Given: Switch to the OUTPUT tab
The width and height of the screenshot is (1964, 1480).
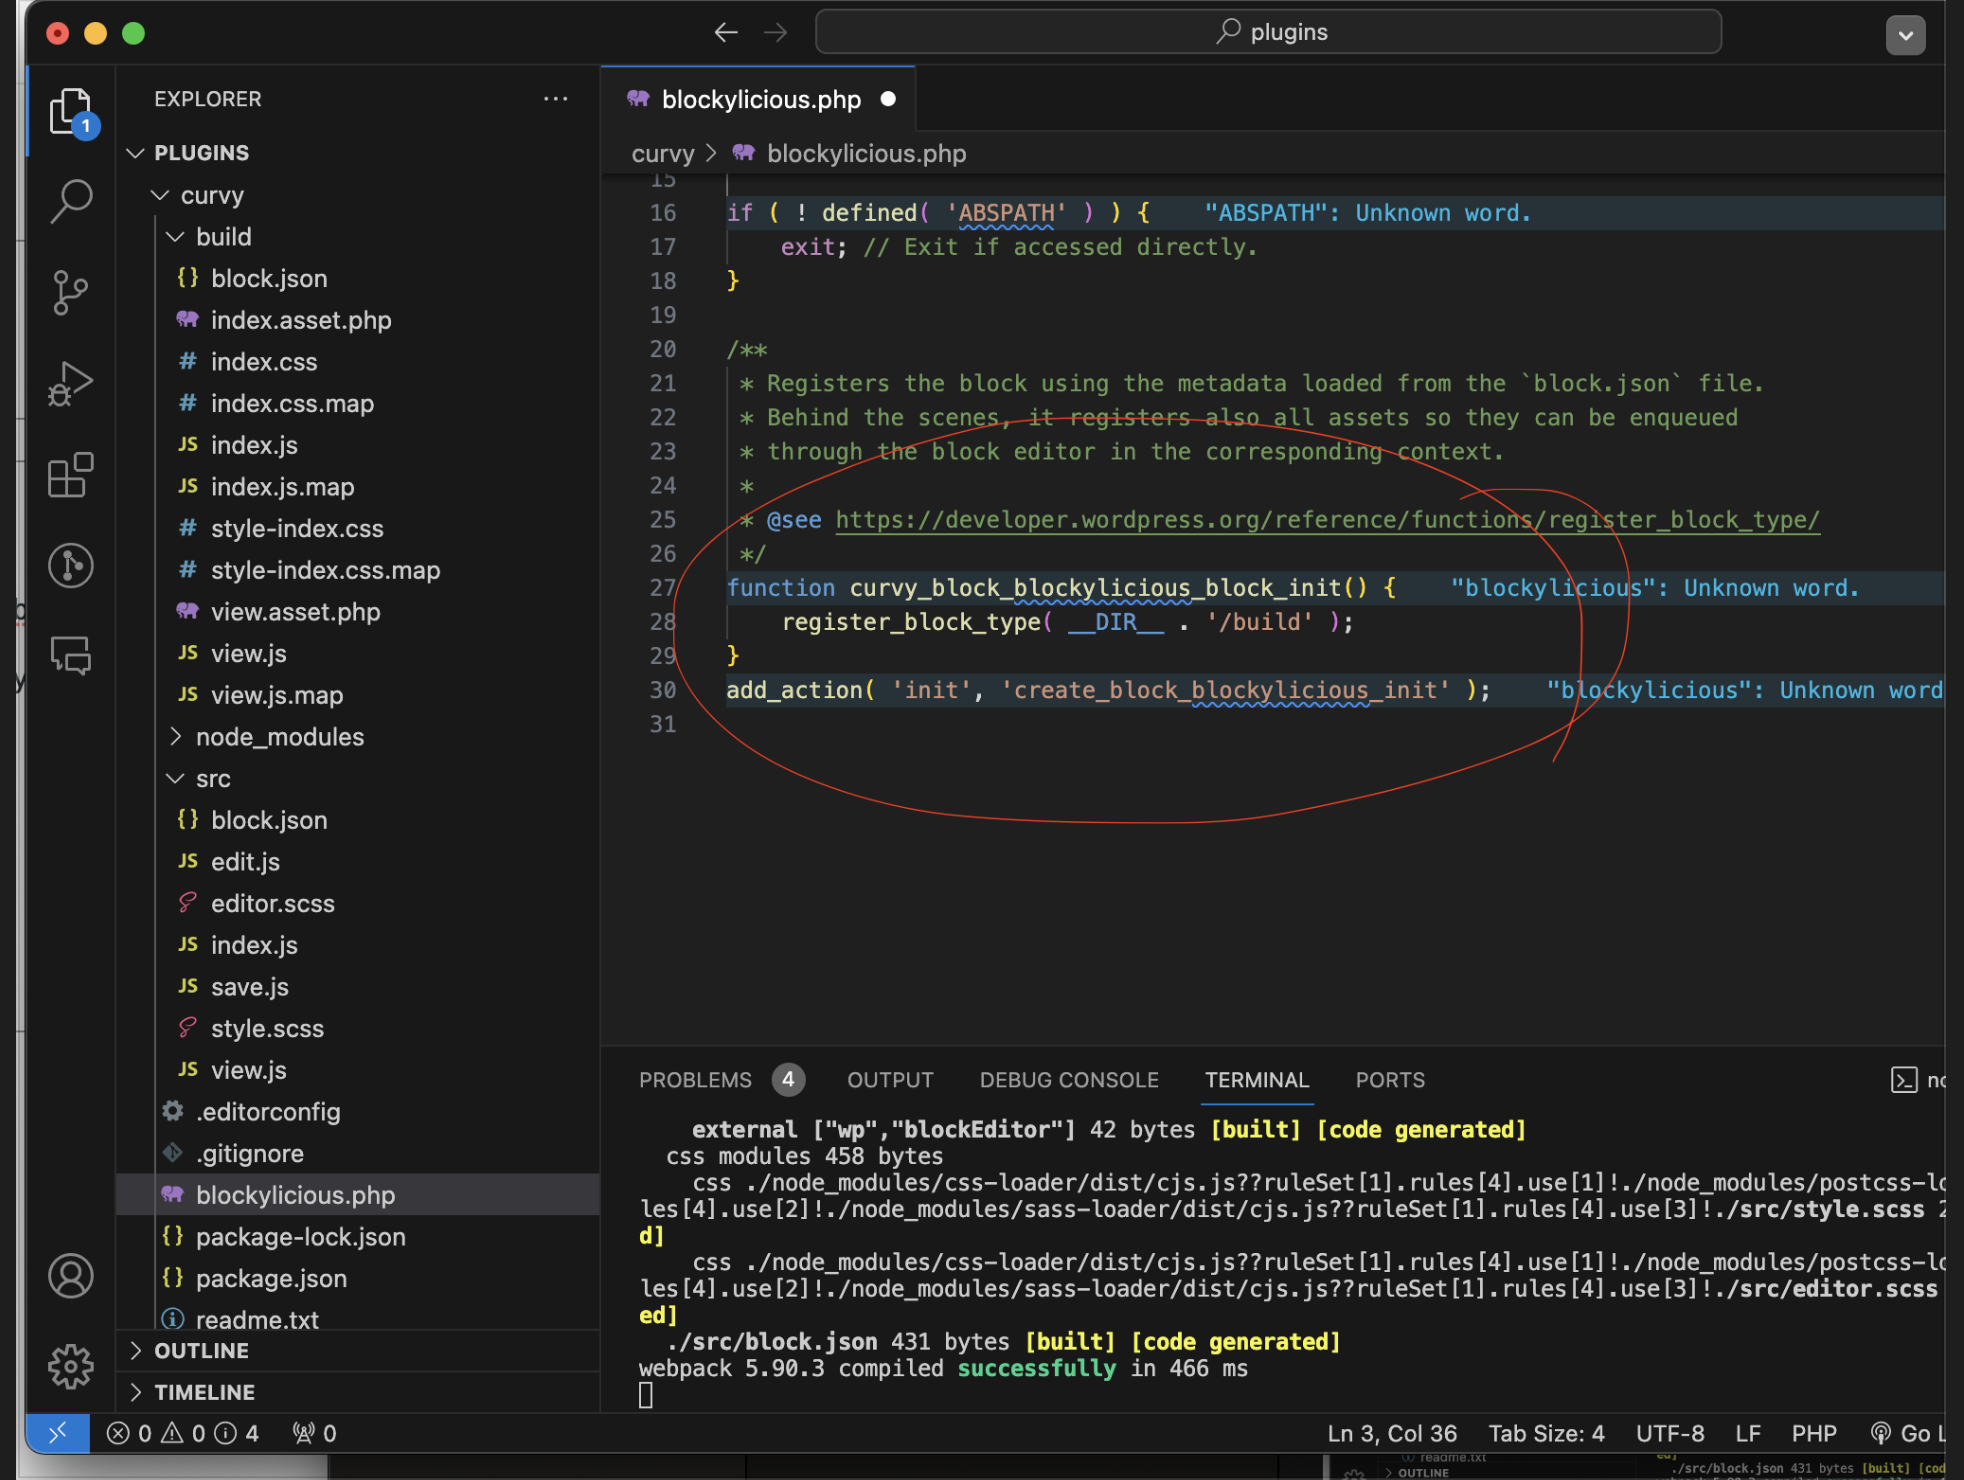Looking at the screenshot, I should tap(890, 1080).
